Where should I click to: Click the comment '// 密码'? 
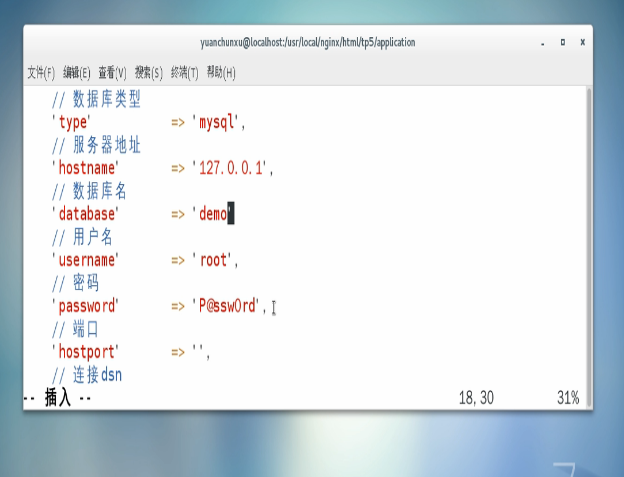[75, 283]
